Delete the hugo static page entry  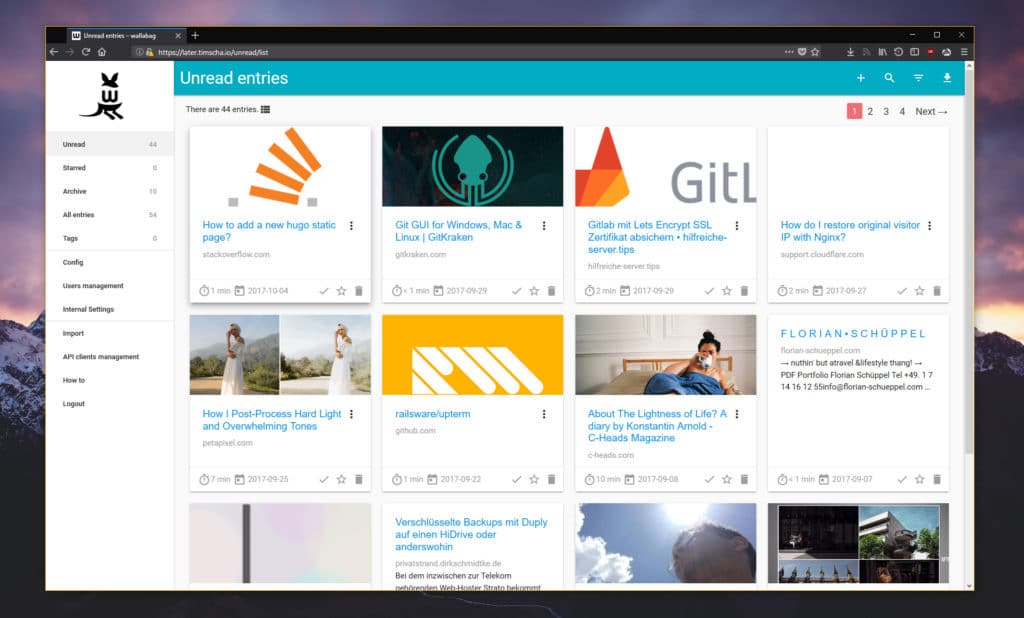point(359,291)
